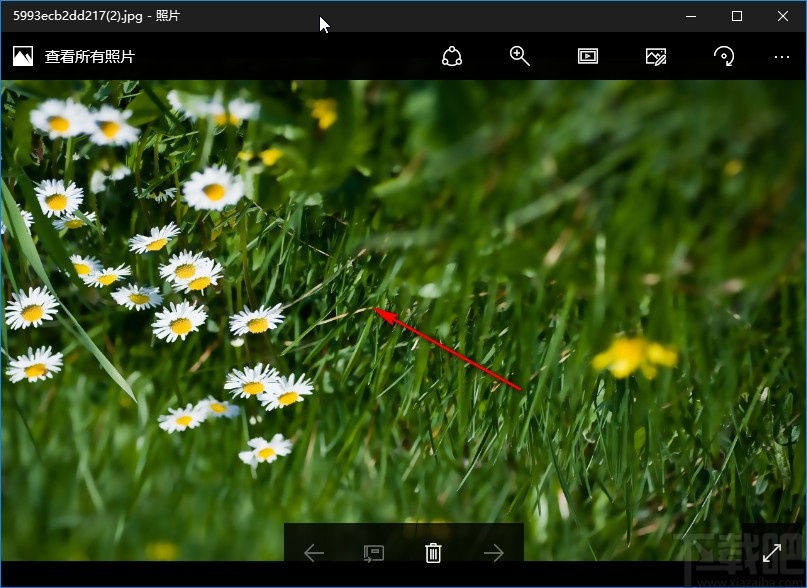Go to the next photo
The image size is (807, 588).
494,553
